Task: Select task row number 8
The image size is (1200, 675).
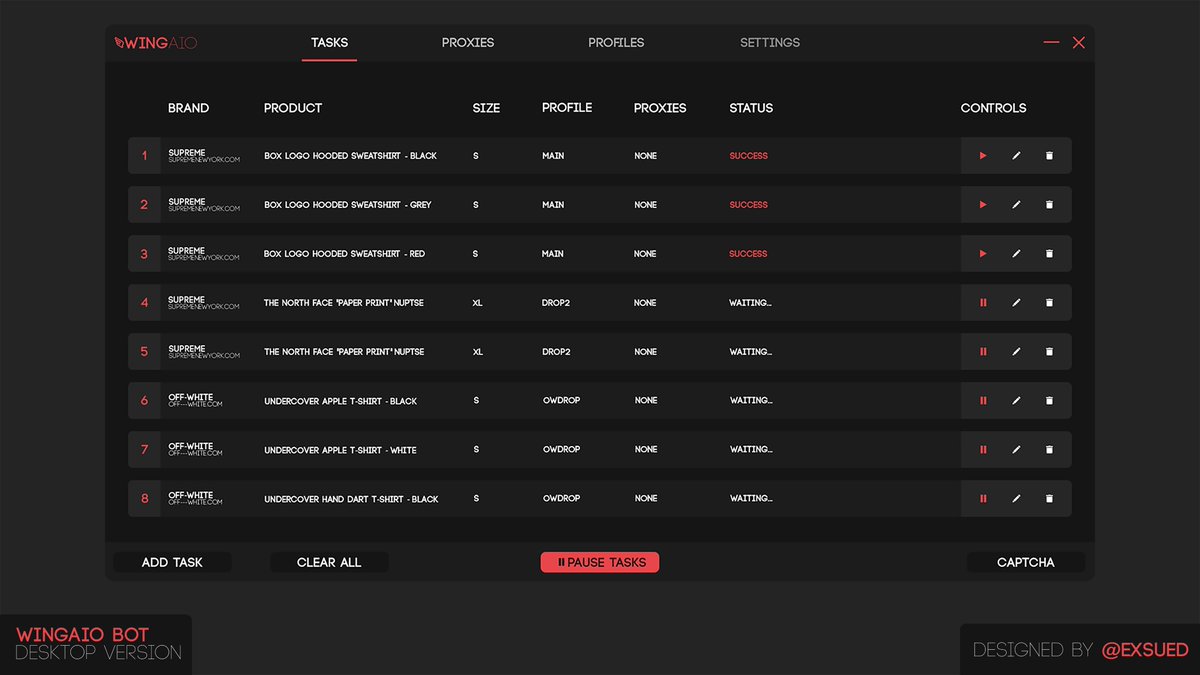Action: click(x=144, y=499)
